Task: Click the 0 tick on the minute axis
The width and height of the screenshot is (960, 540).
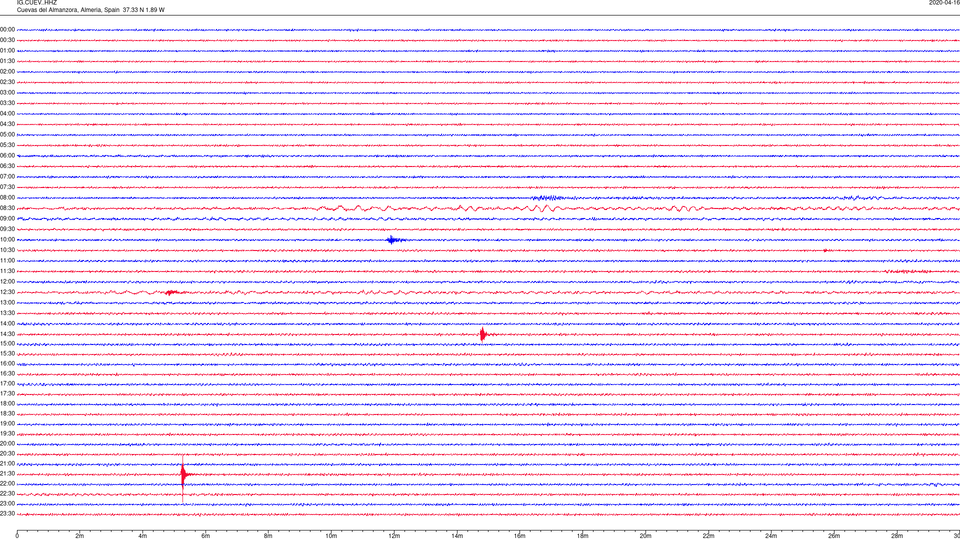Action: 17,536
